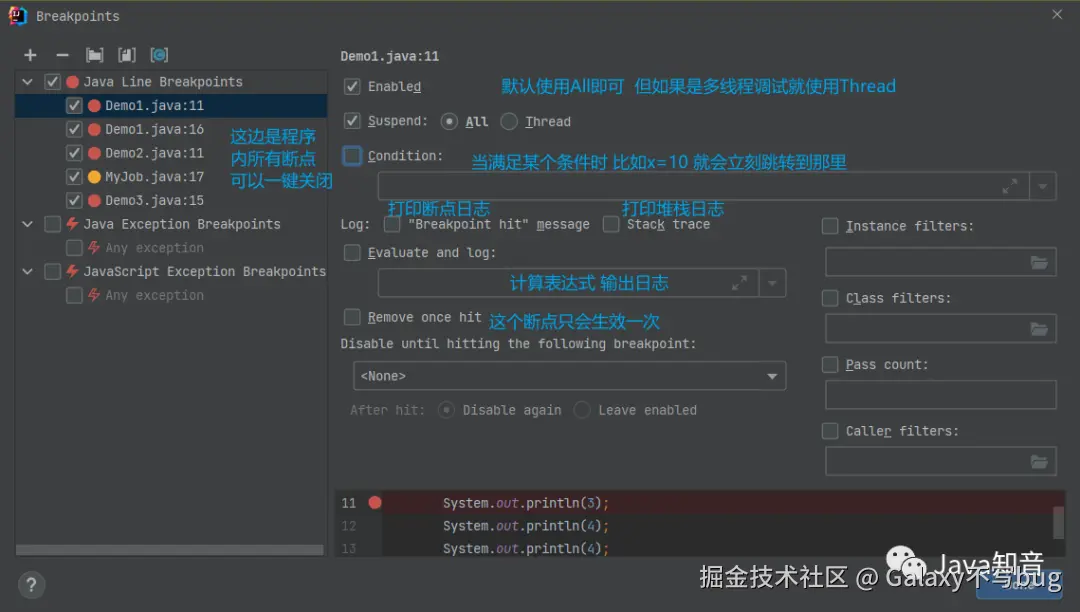Select the All suspend radio button
This screenshot has width=1080, height=612.
[x=449, y=122]
